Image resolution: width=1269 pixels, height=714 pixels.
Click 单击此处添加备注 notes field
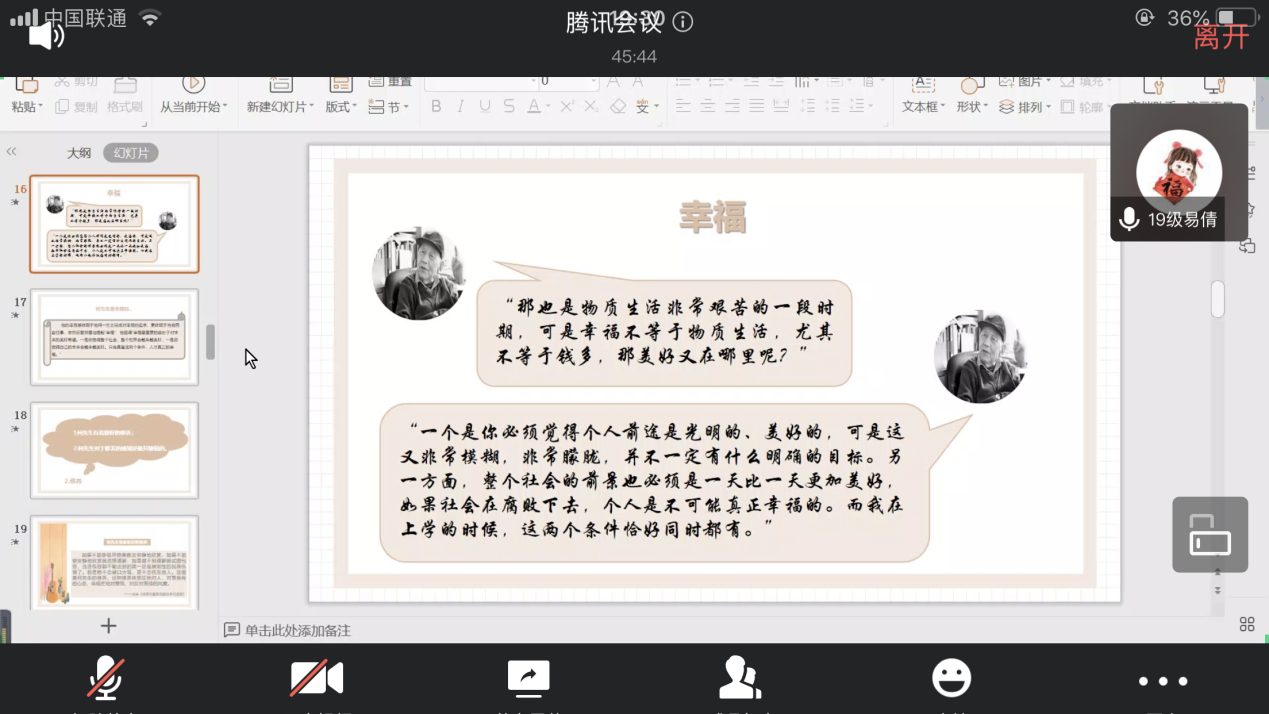298,630
